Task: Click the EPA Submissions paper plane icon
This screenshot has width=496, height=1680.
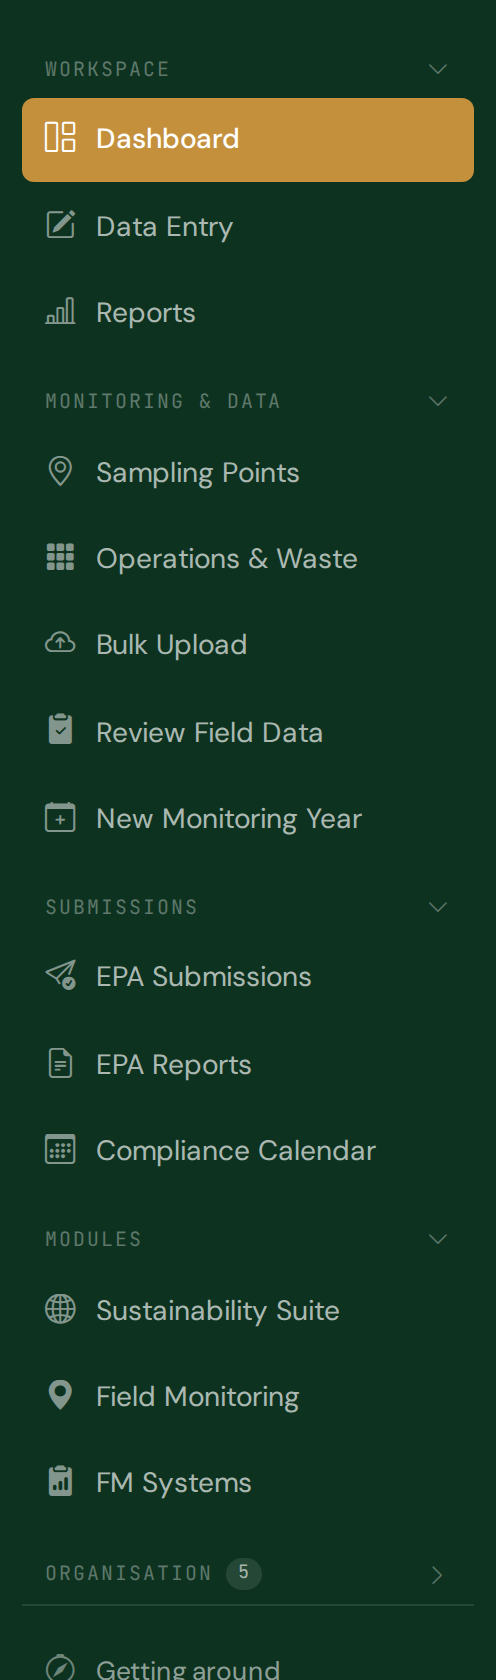Action: (60, 975)
